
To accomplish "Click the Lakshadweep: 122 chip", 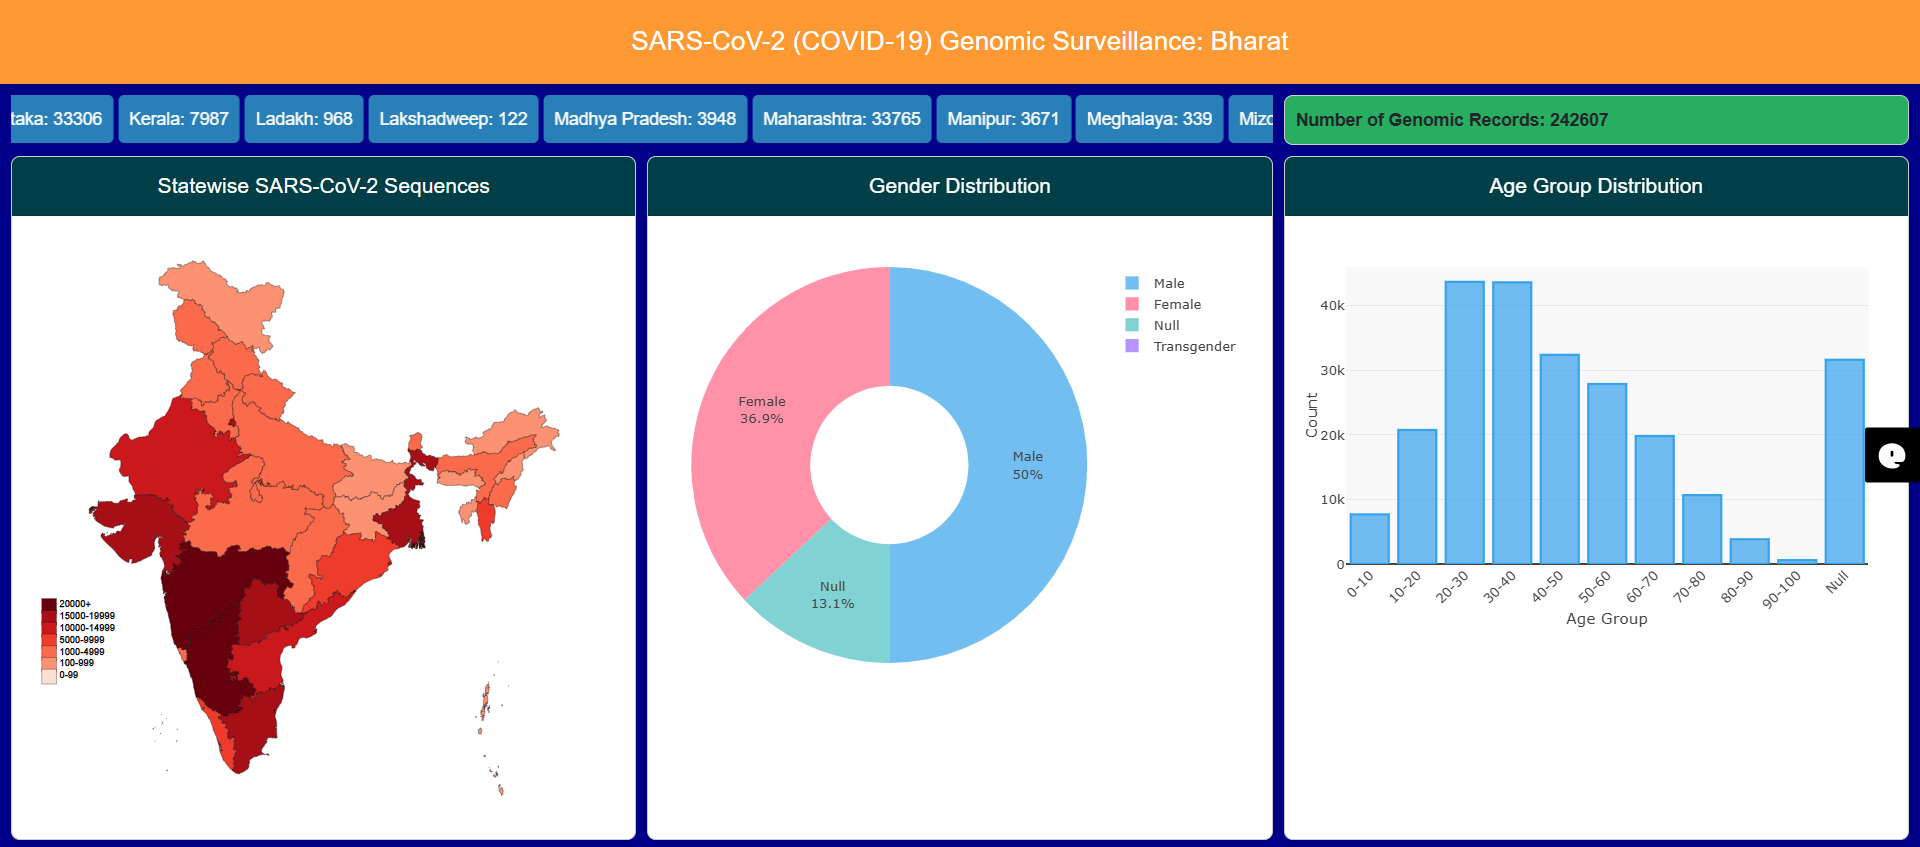I will (453, 119).
